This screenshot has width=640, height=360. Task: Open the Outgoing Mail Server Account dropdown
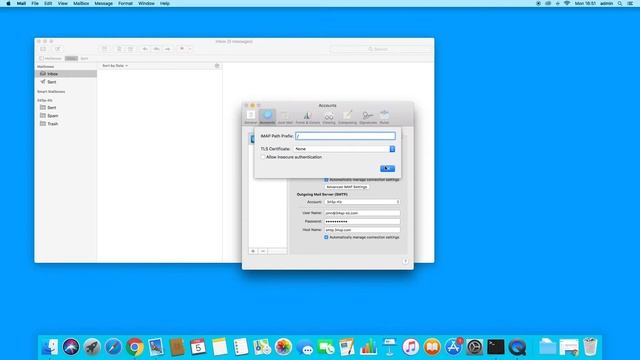[362, 202]
